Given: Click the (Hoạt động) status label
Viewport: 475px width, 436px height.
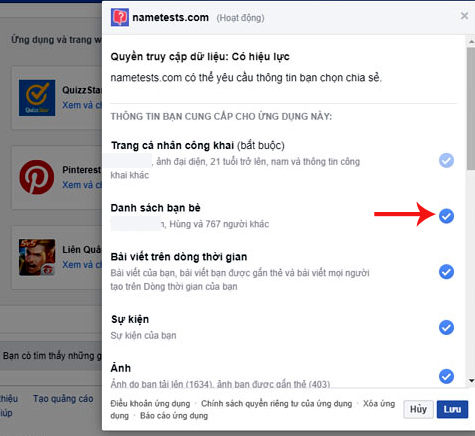Looking at the screenshot, I should pyautogui.click(x=240, y=18).
